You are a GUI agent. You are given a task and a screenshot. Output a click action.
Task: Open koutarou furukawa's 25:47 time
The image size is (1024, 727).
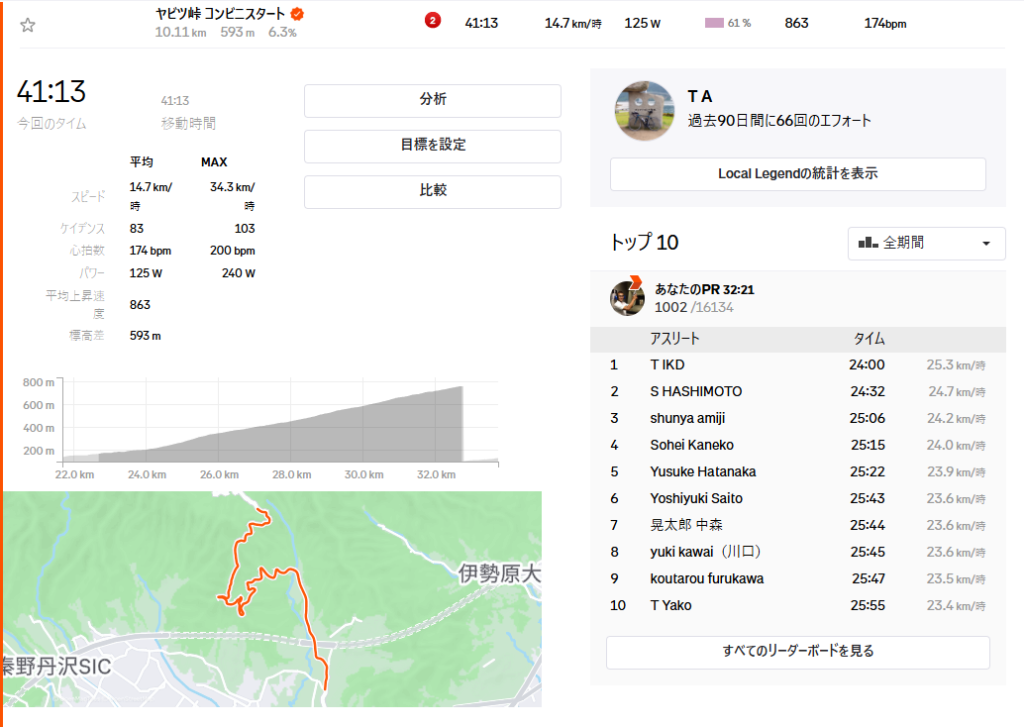click(x=868, y=579)
